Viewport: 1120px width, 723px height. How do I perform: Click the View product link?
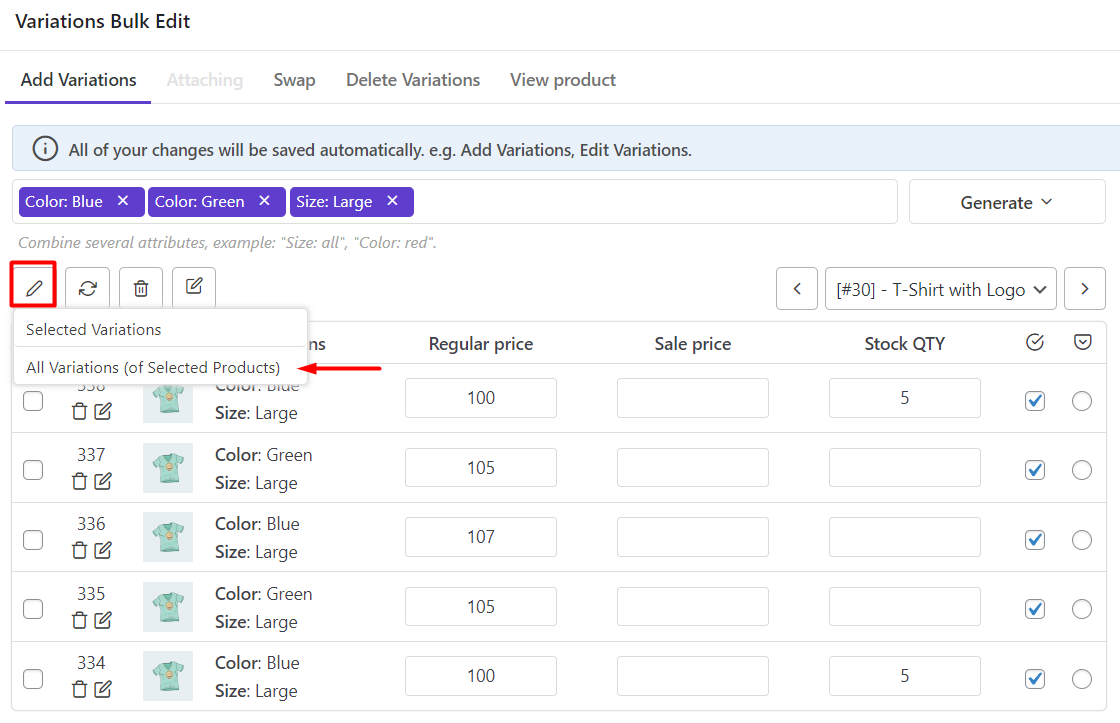click(x=562, y=80)
